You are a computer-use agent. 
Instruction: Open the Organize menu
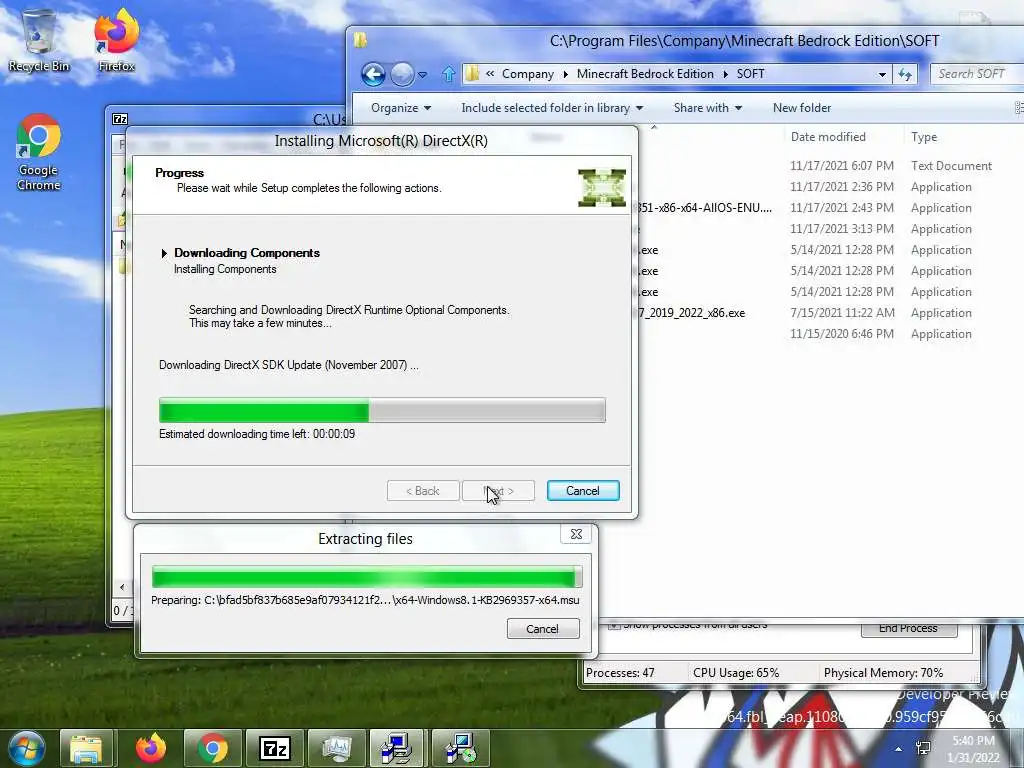point(401,108)
